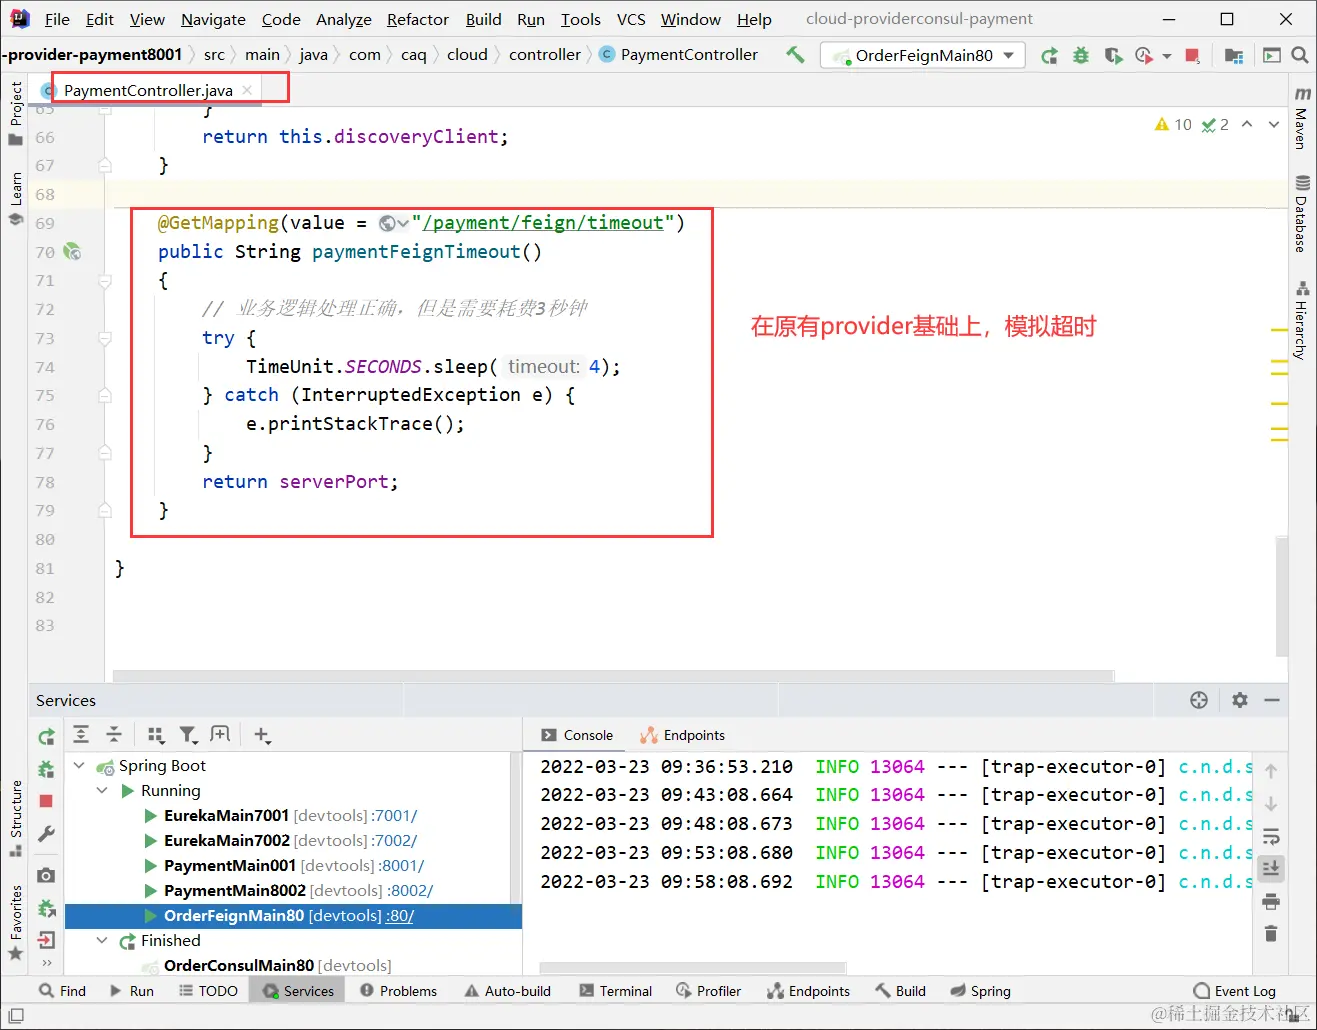Open the Profile run options dropdown arrow
Viewport: 1317px width, 1030px height.
(x=1166, y=57)
